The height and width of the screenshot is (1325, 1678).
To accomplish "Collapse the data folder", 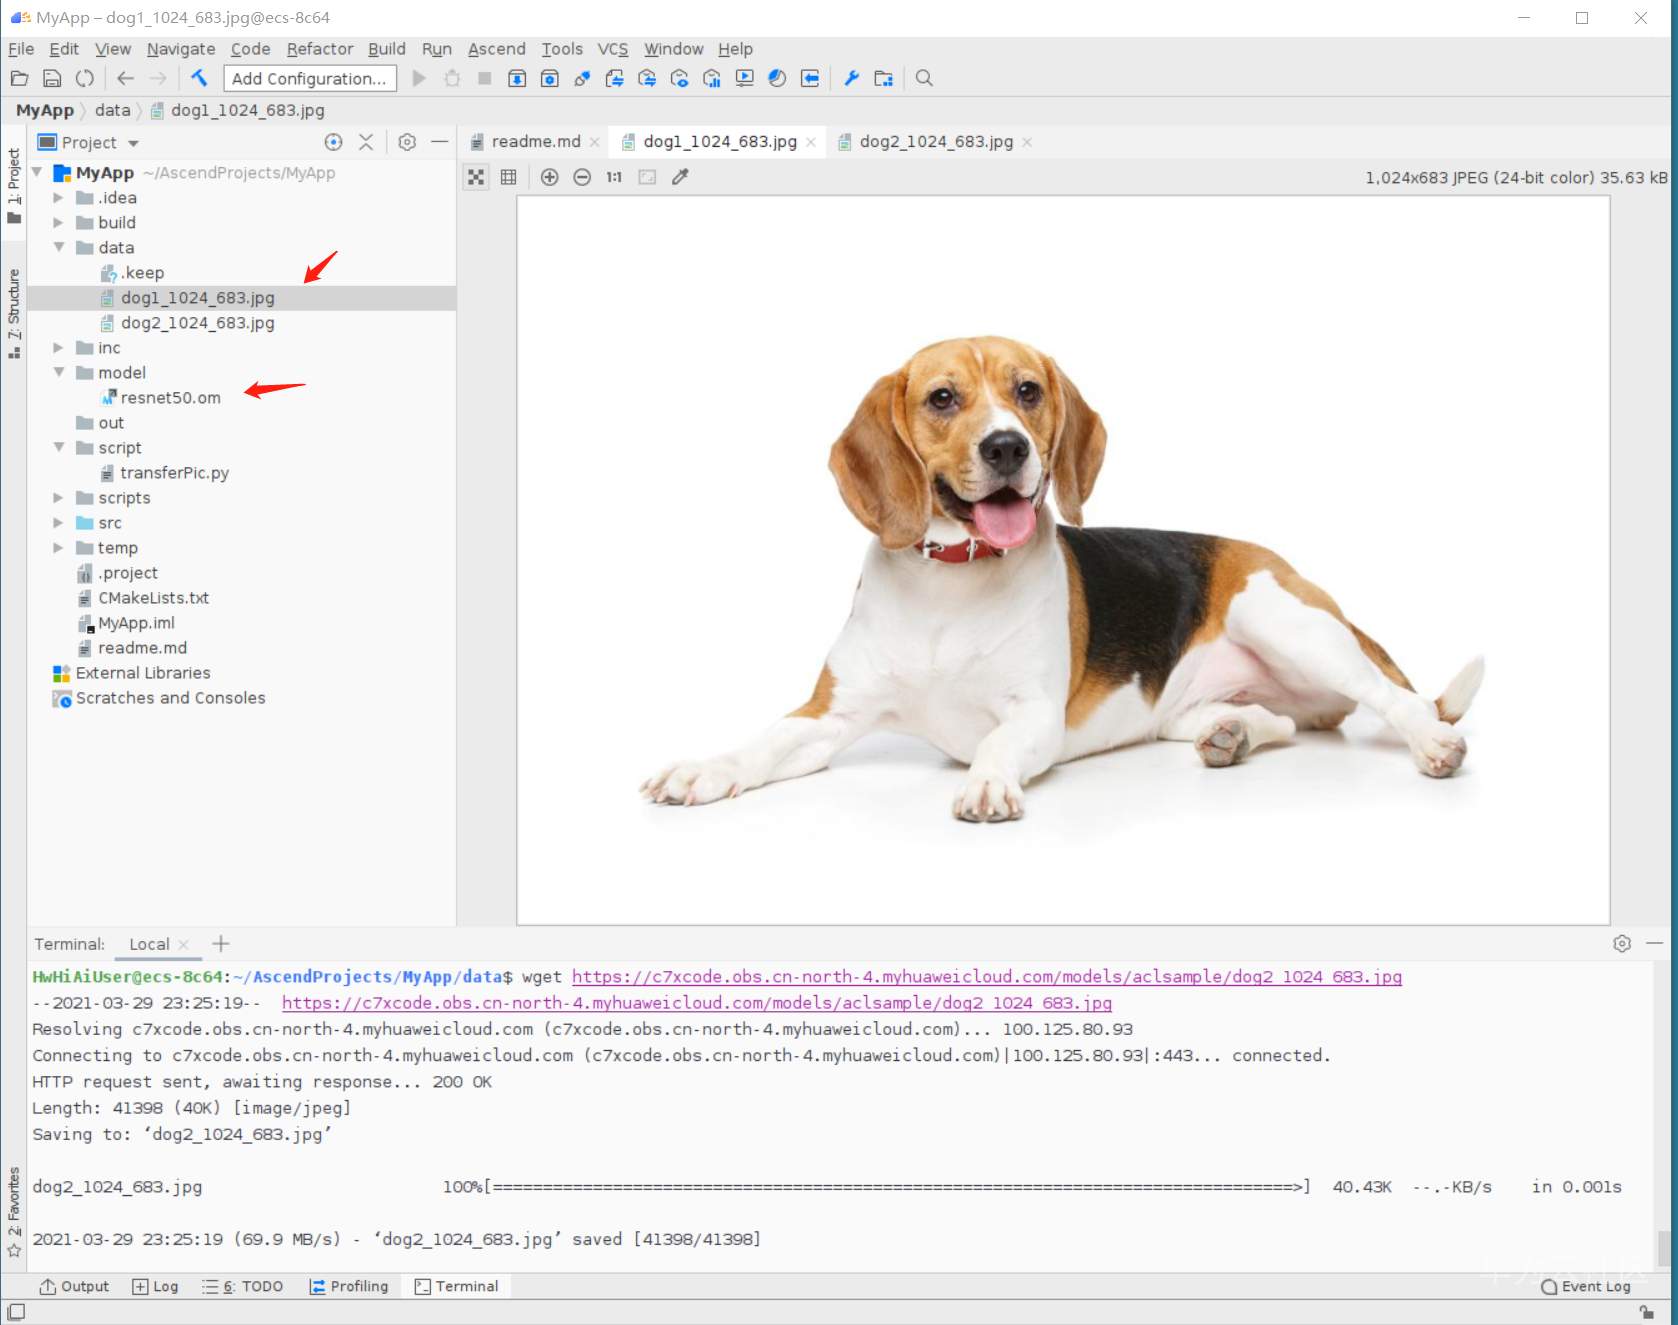I will [58, 247].
